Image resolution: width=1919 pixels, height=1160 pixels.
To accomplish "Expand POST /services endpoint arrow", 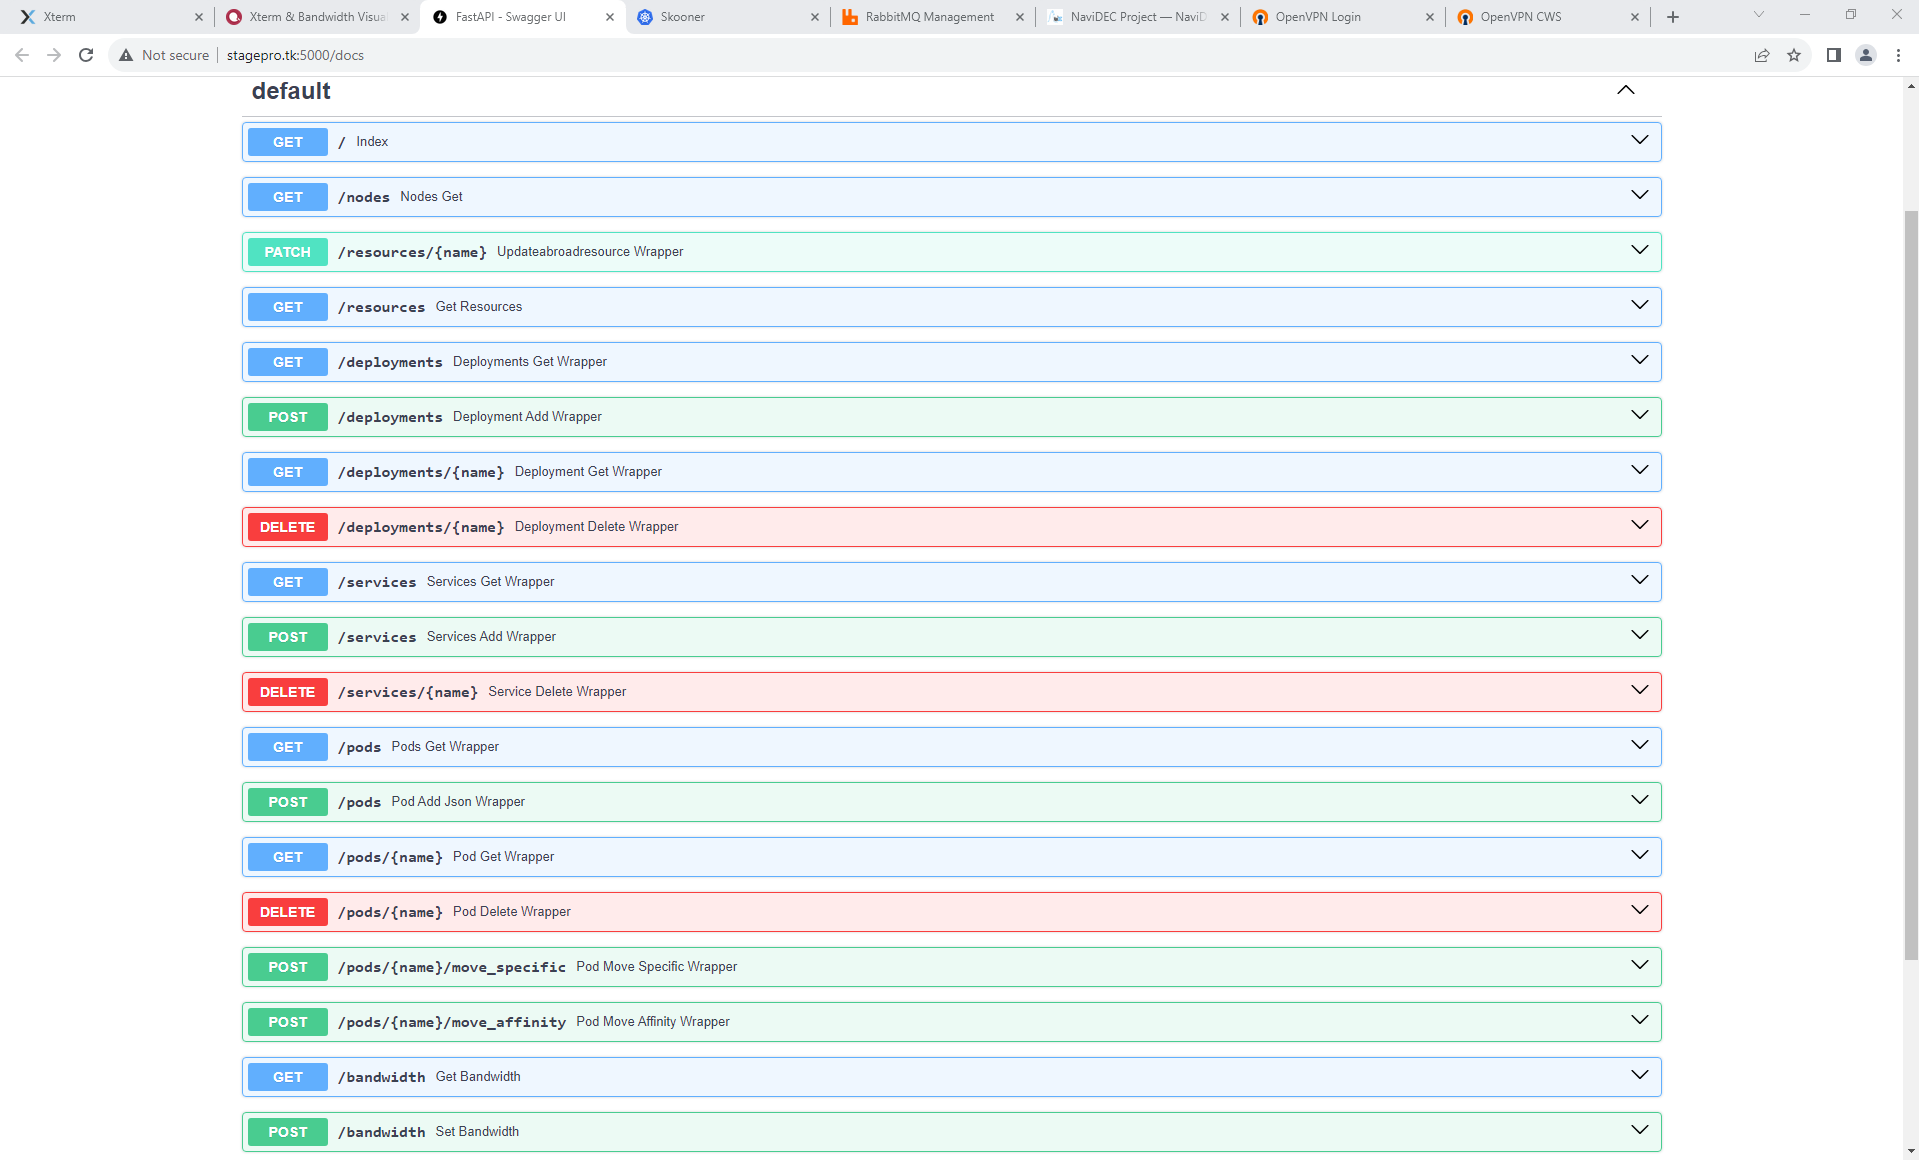I will [x=1640, y=635].
